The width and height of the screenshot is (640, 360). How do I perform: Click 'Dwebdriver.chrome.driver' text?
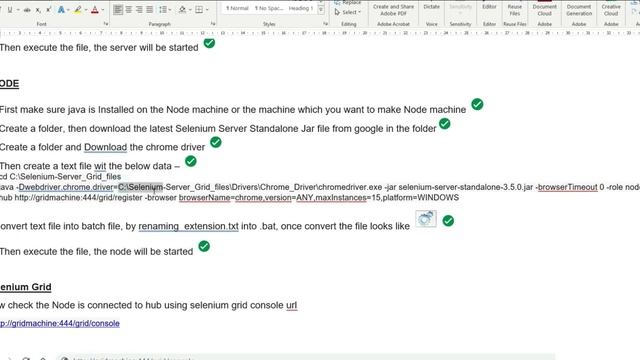pos(66,187)
